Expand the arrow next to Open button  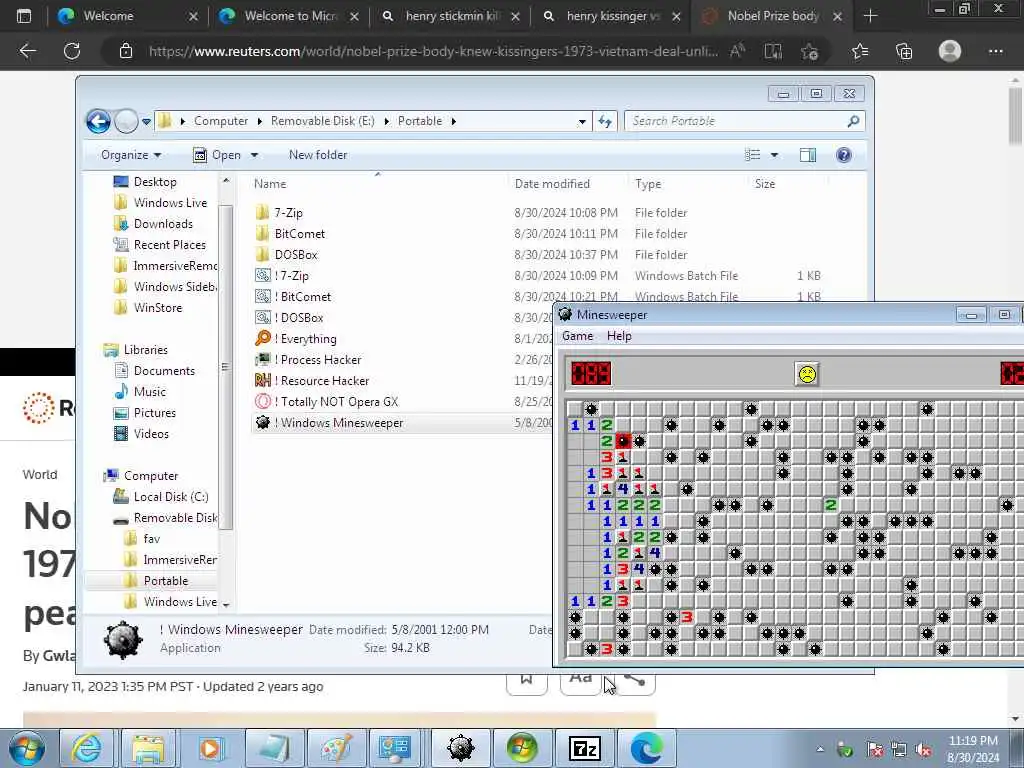(254, 155)
